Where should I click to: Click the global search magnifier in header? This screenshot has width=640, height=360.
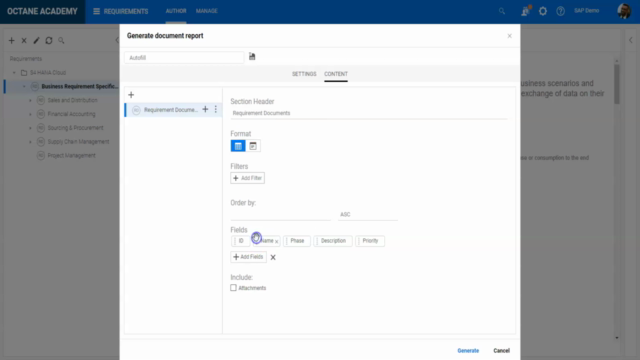(502, 11)
